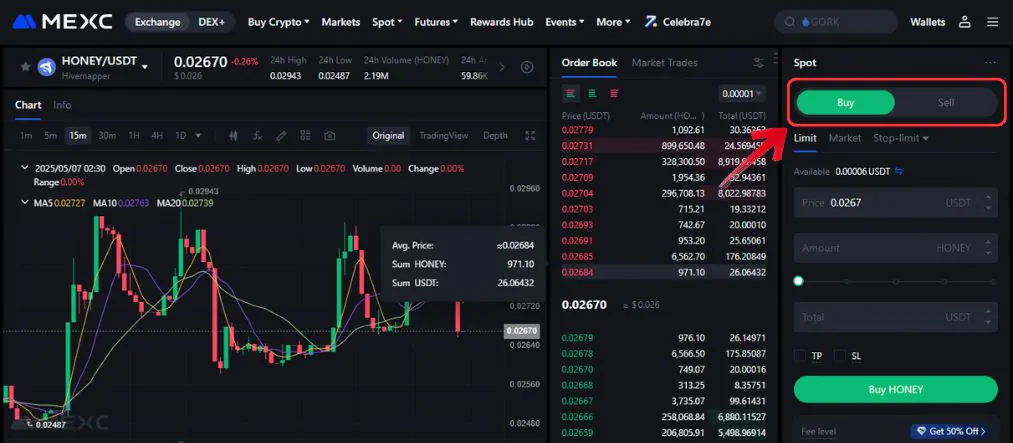Click the transfer arrows next to Available USDT

point(898,172)
